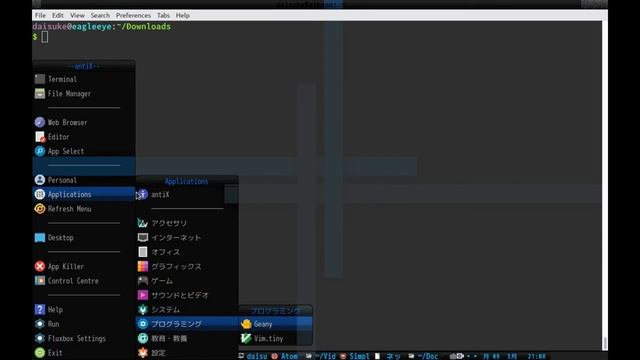This screenshot has width=640, height=360.
Task: Open the terminal View menu
Action: (77, 16)
